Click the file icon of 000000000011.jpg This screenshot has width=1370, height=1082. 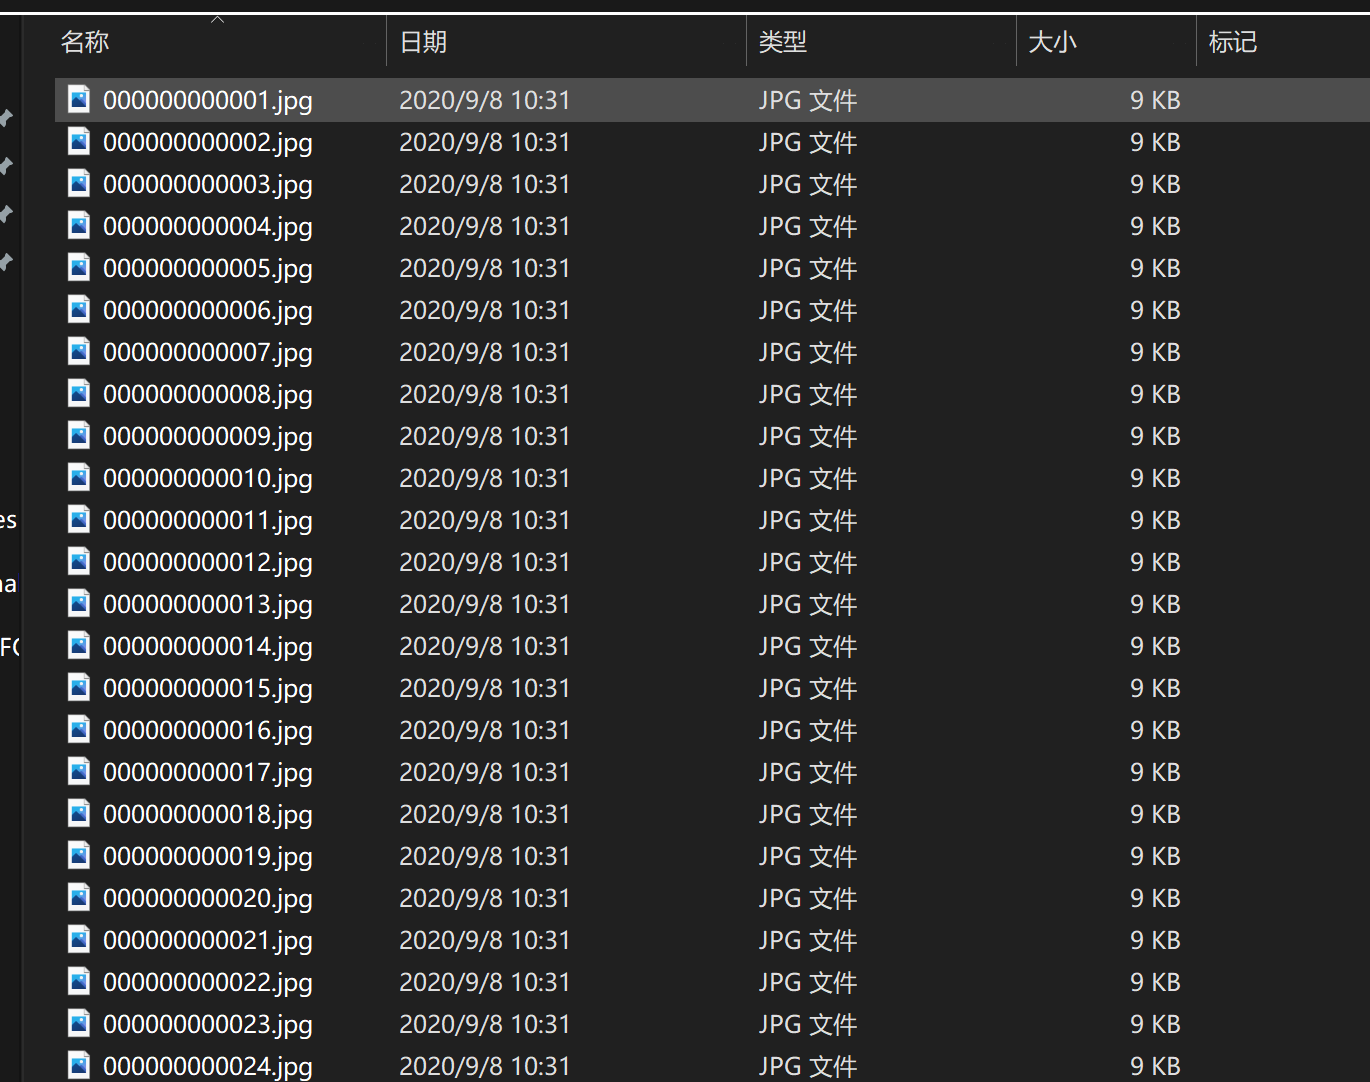[x=79, y=519]
